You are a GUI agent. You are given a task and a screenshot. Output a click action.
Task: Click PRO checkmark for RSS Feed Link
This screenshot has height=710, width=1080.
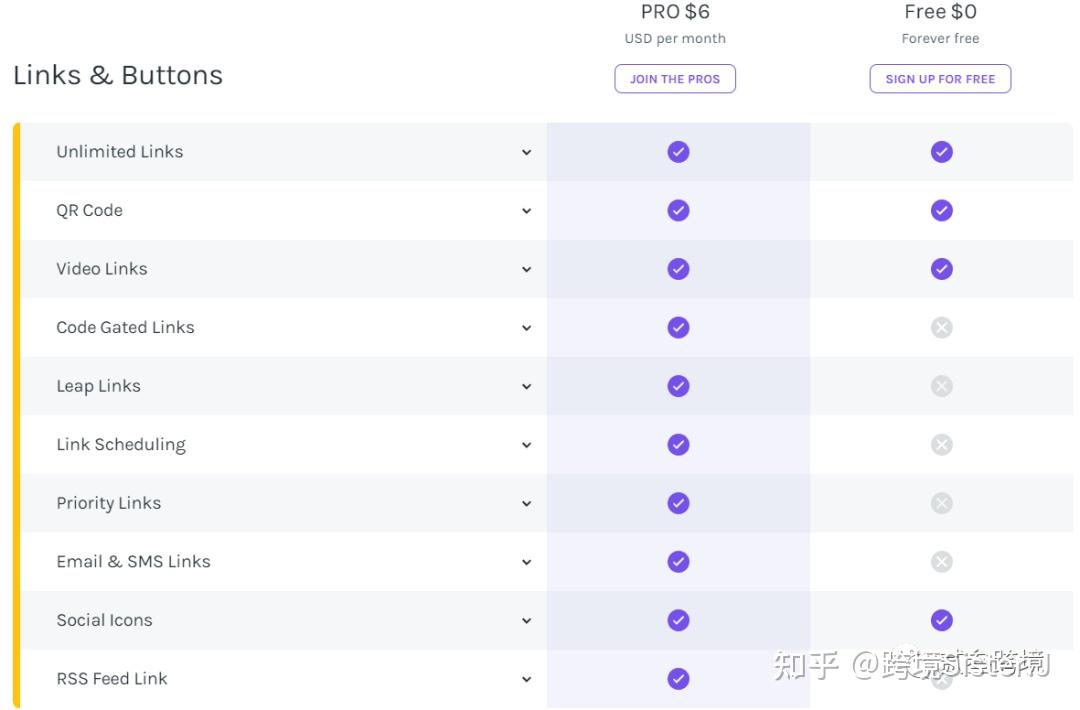tap(678, 679)
